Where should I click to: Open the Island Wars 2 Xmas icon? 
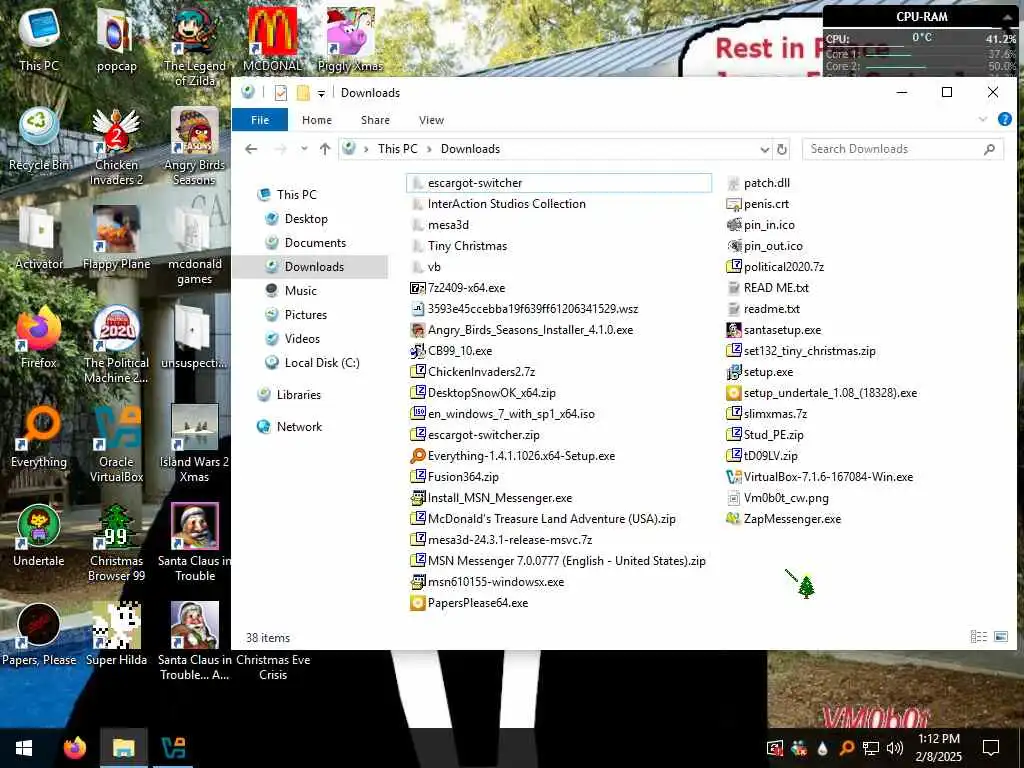pos(194,444)
